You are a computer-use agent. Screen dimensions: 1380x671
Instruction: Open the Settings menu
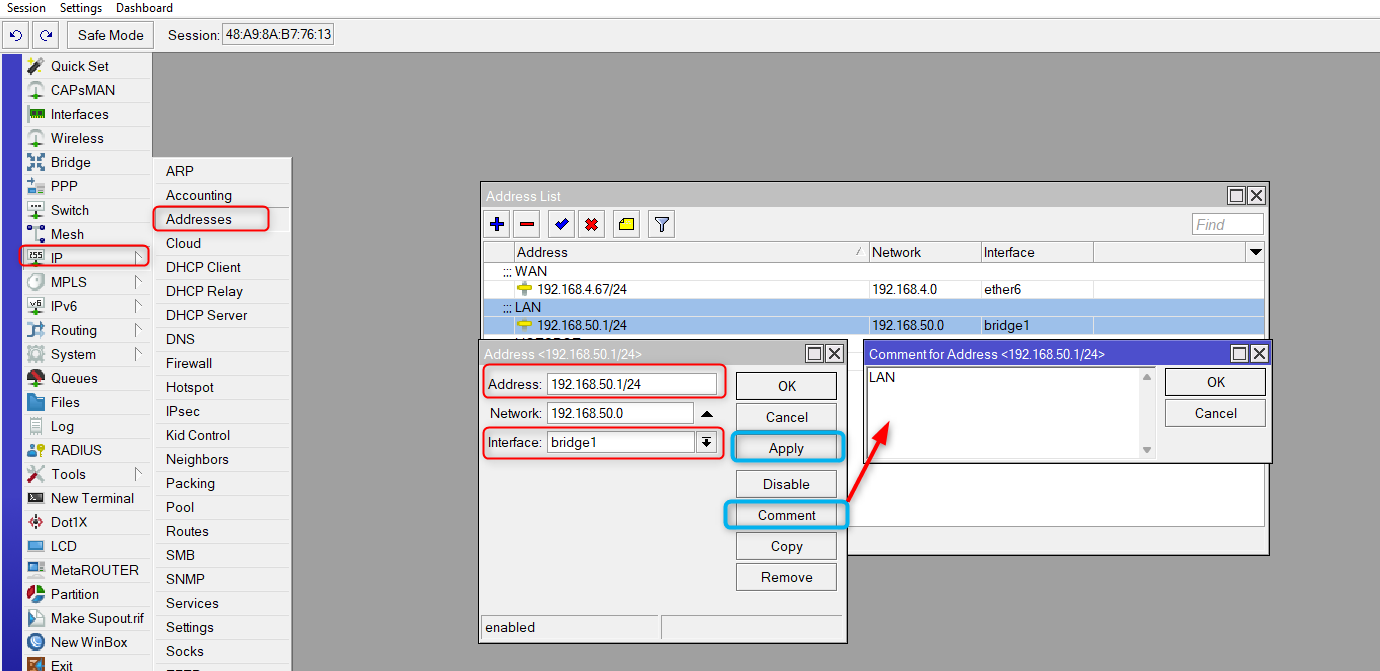click(81, 8)
